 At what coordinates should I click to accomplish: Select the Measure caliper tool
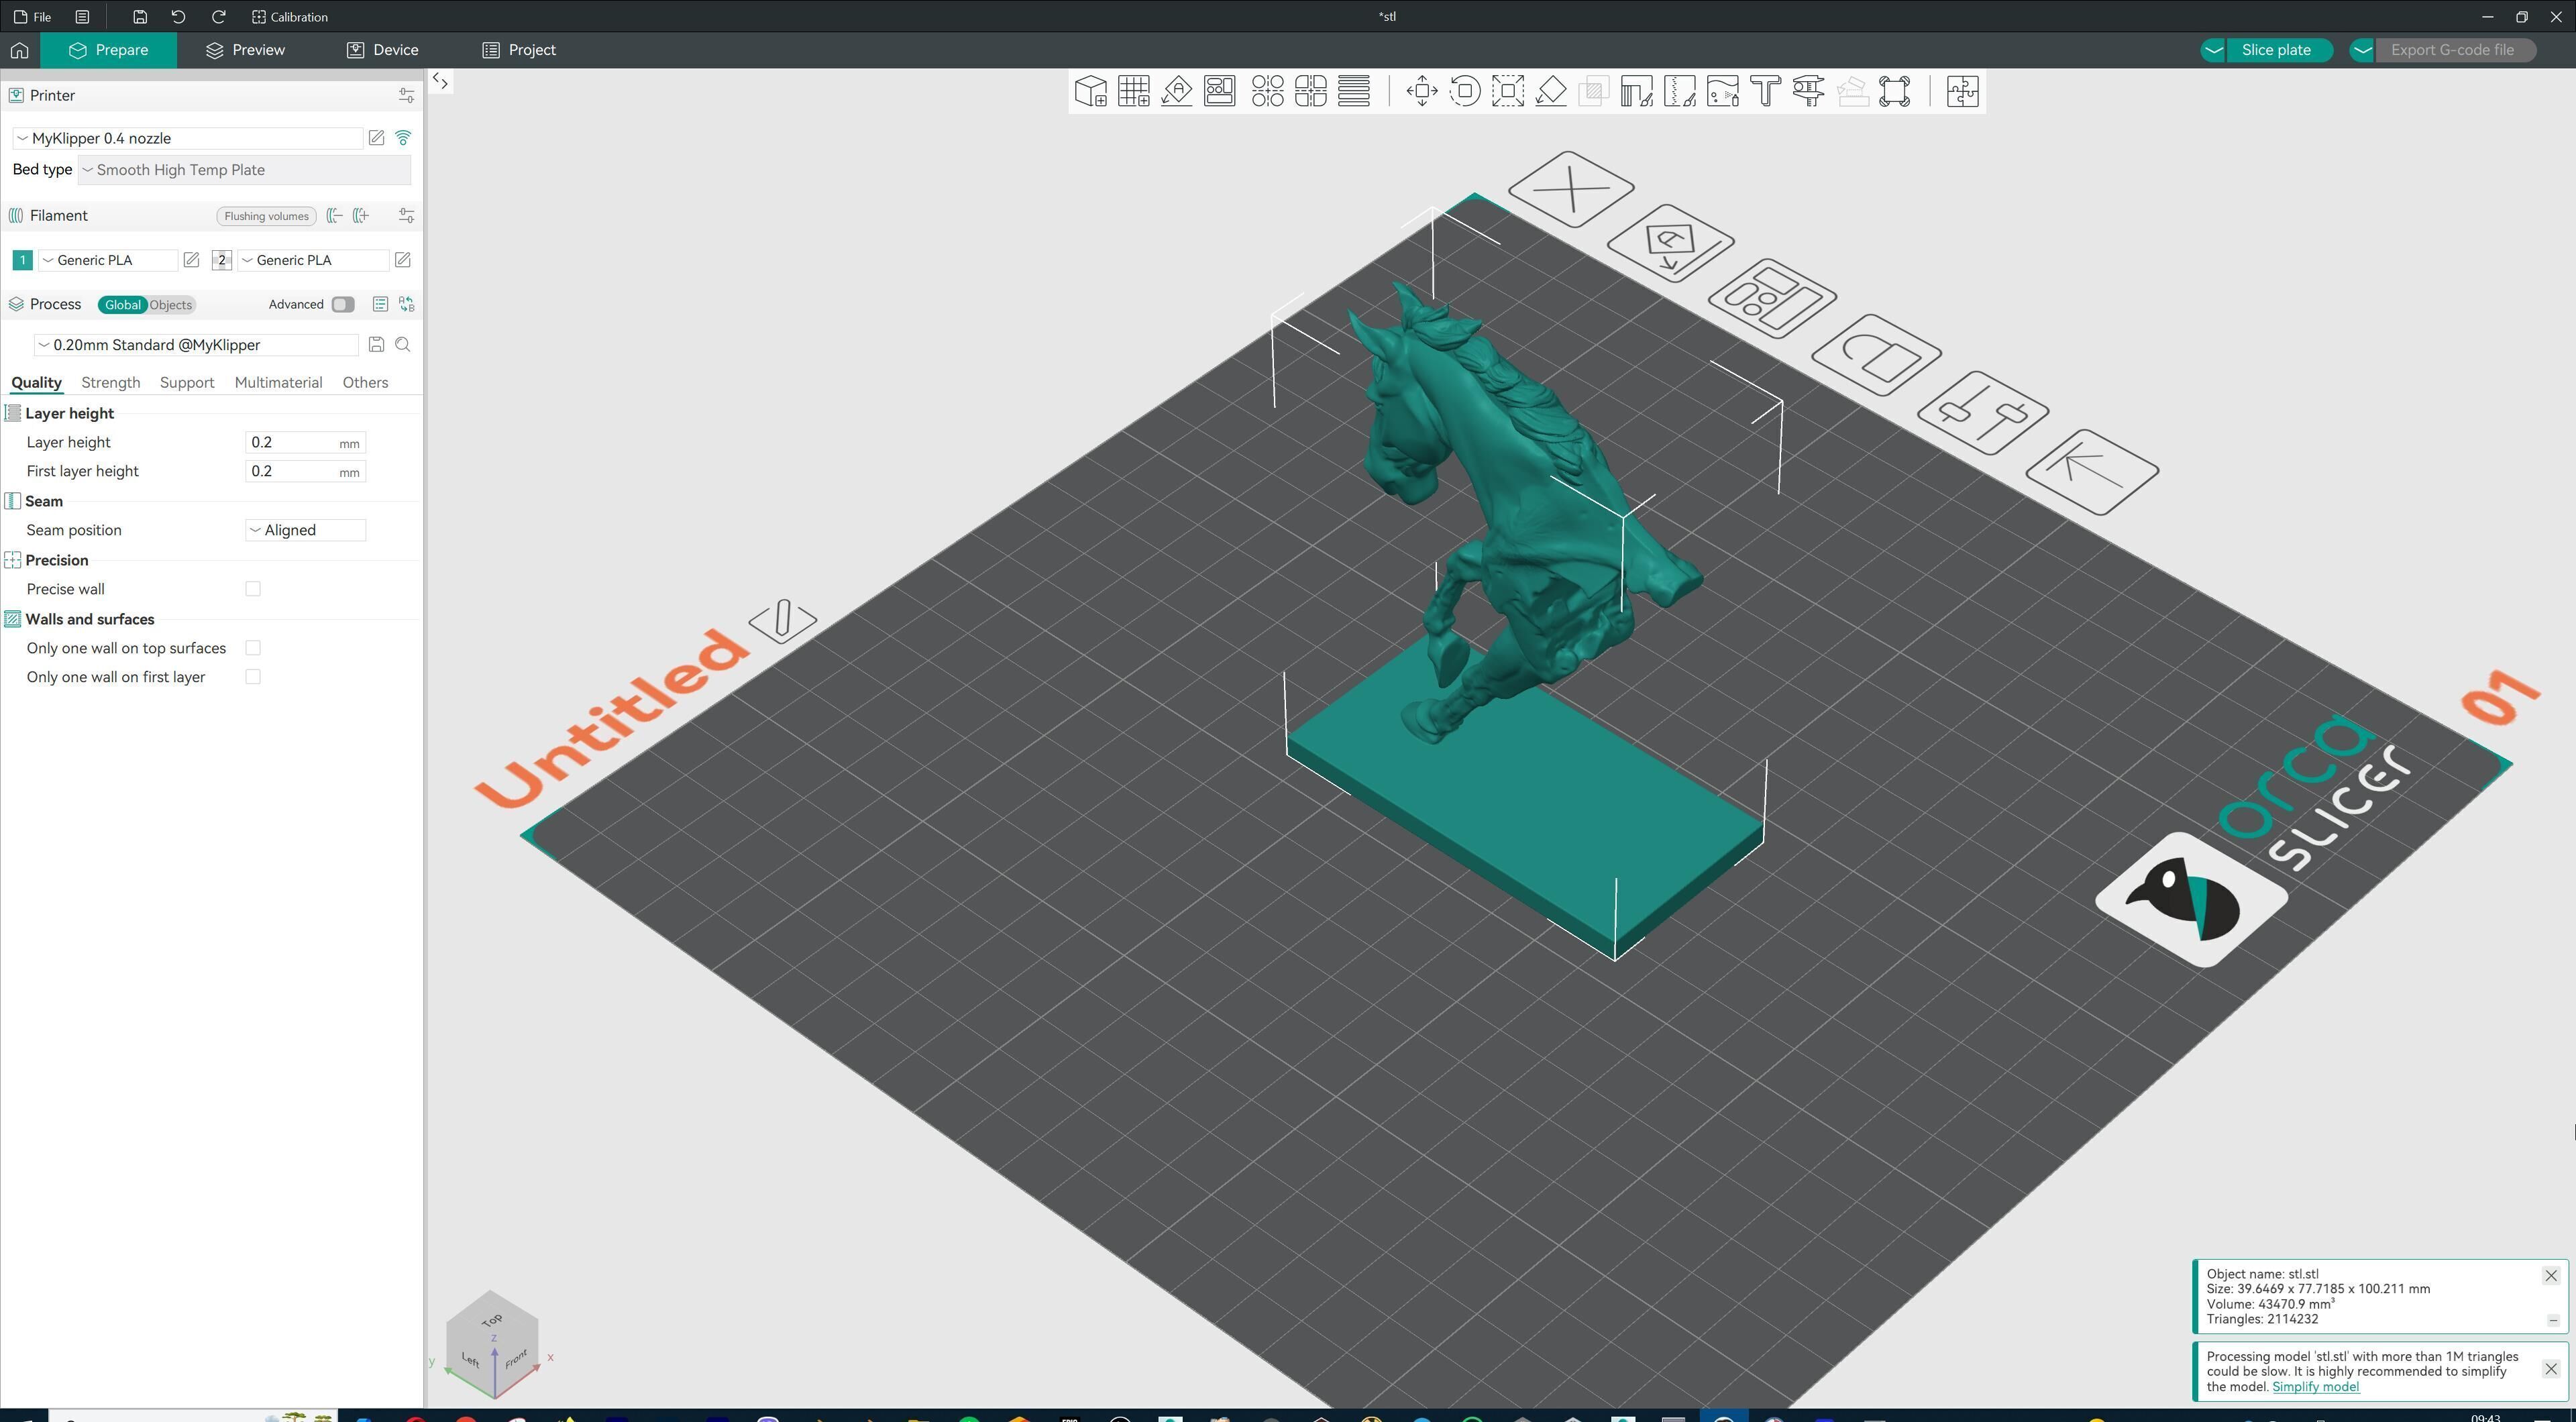pos(1808,91)
